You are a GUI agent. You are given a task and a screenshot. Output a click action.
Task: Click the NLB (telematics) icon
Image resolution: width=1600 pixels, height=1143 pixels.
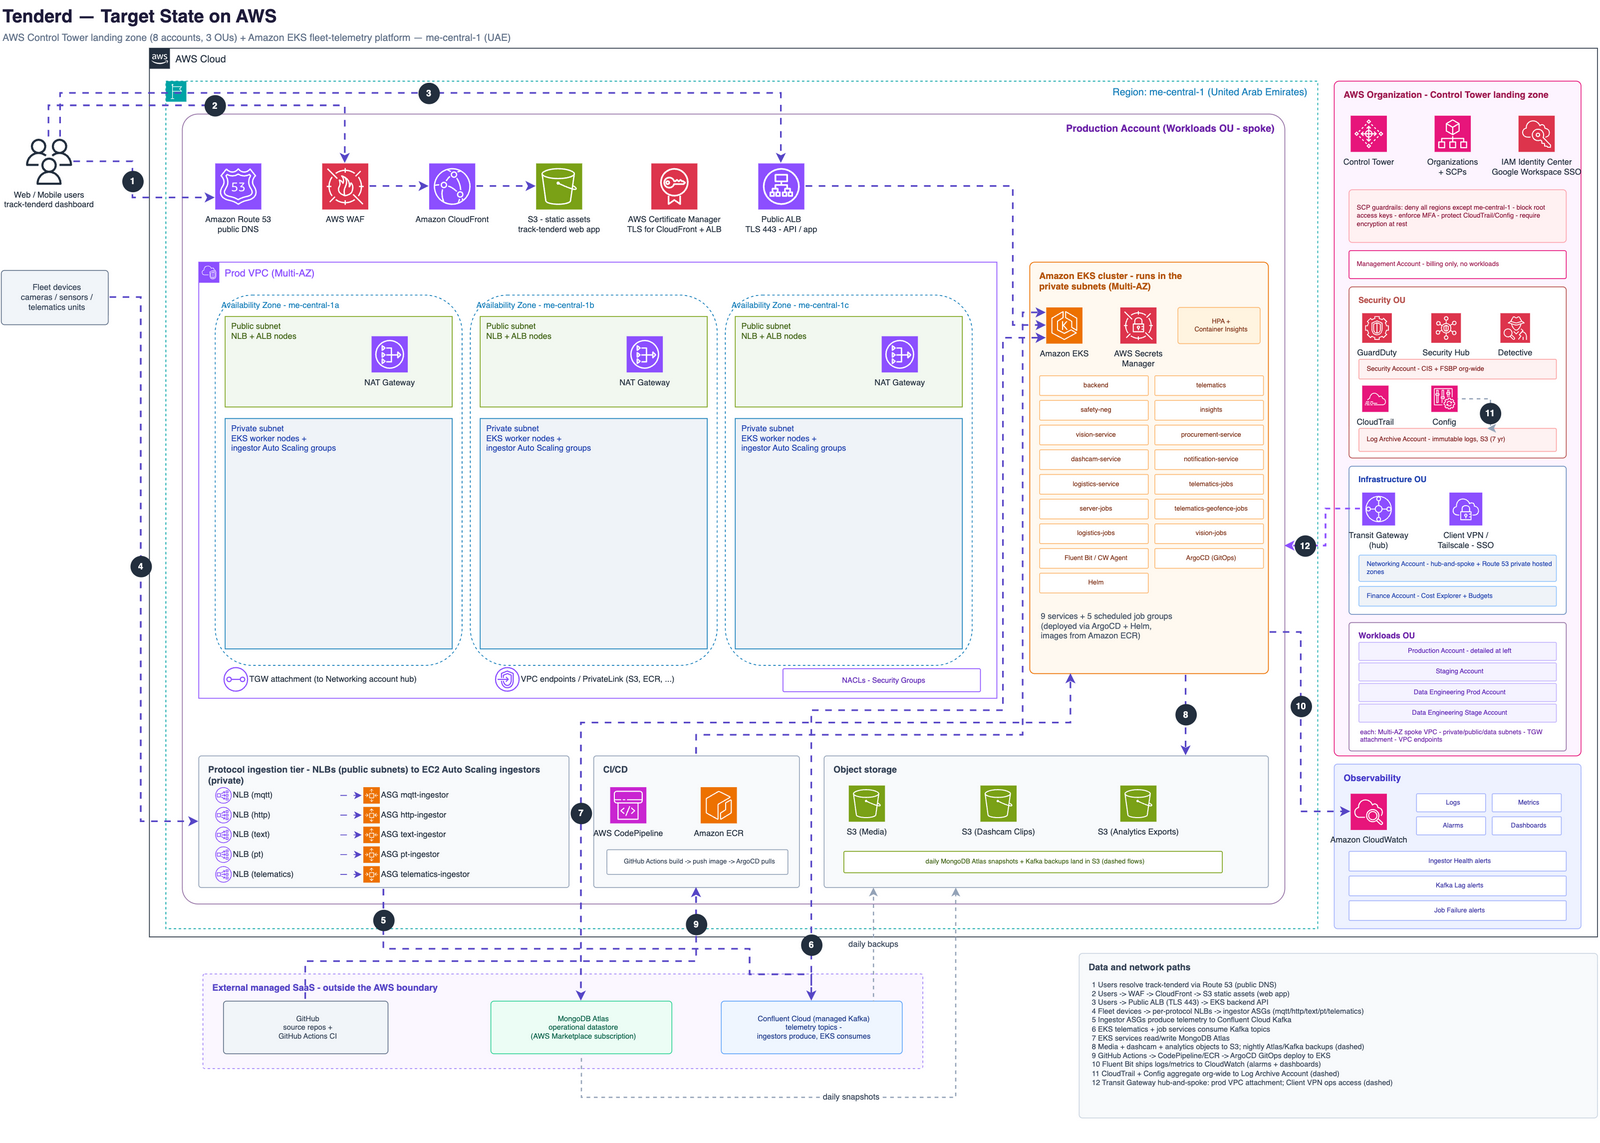(223, 874)
